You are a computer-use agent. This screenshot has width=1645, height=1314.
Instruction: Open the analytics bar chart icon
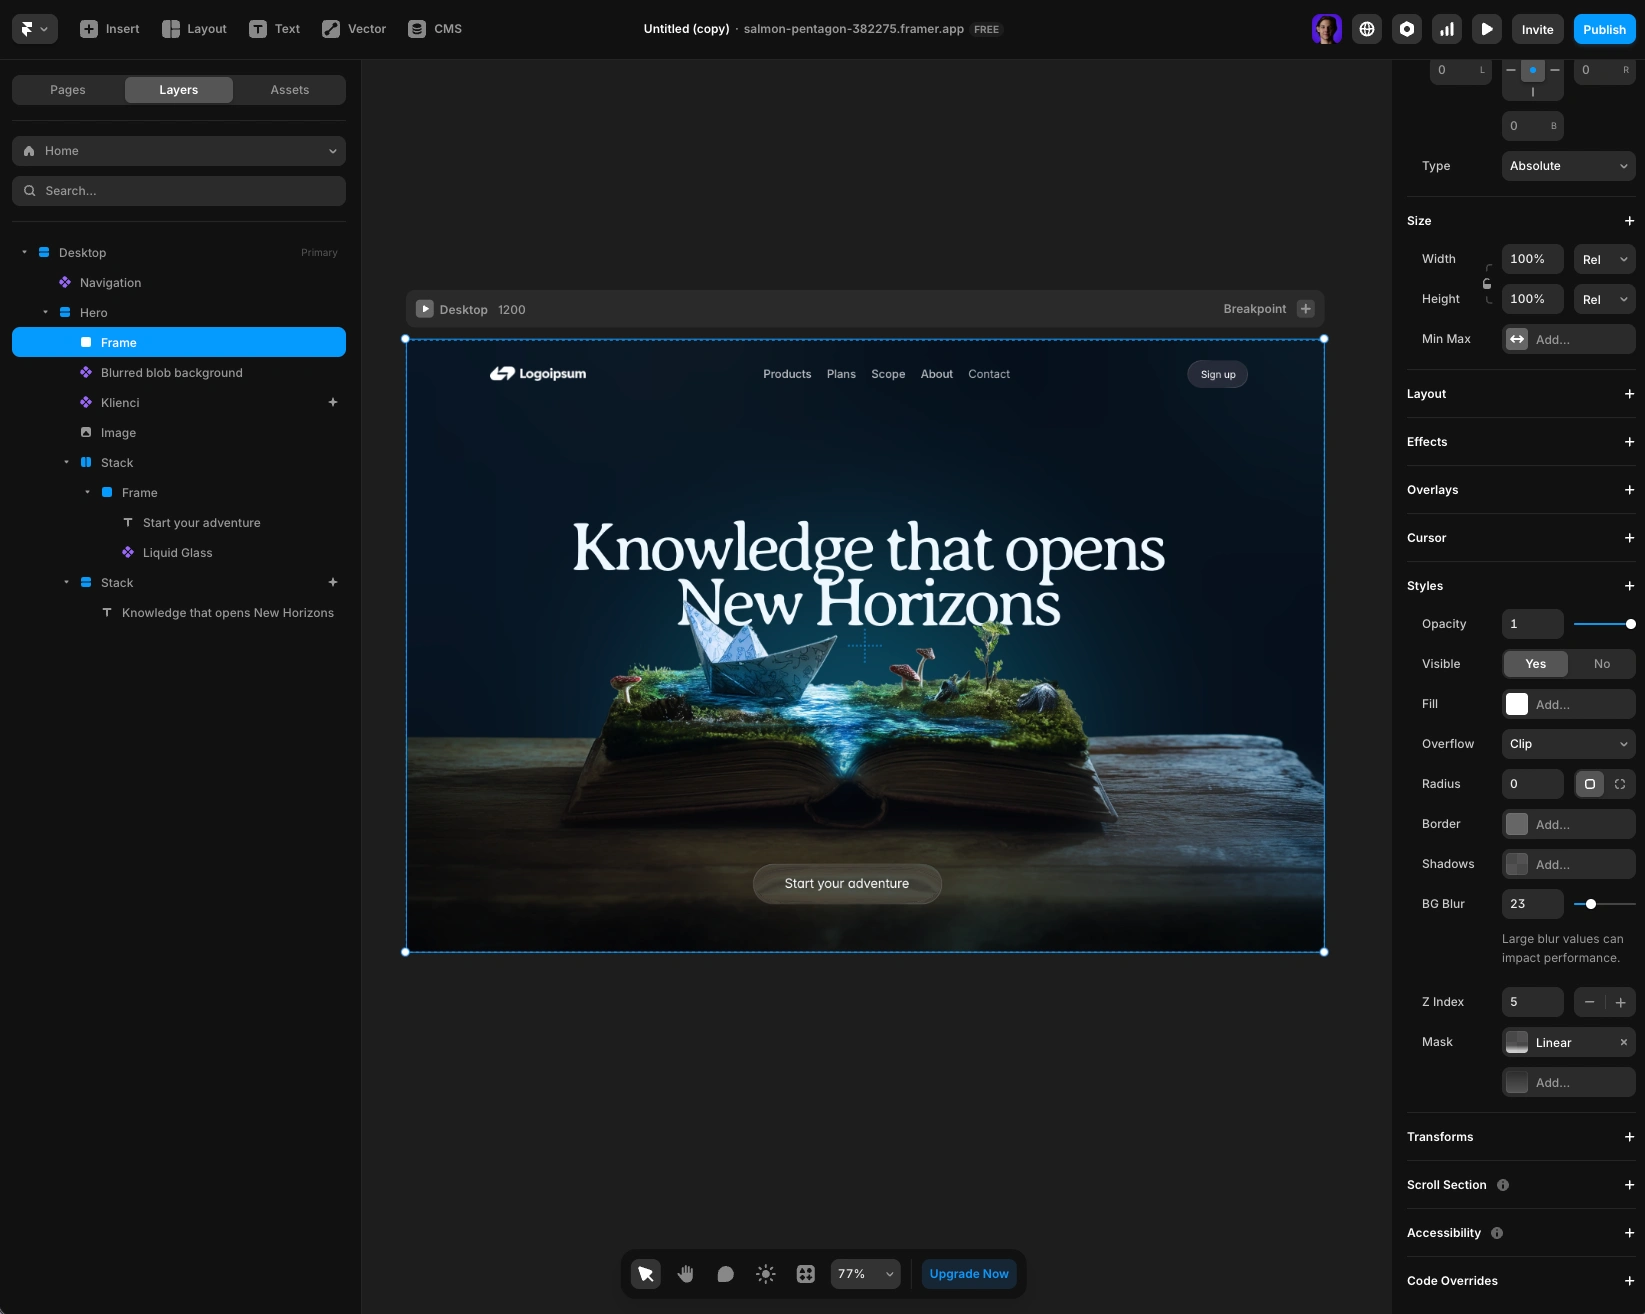pos(1446,29)
